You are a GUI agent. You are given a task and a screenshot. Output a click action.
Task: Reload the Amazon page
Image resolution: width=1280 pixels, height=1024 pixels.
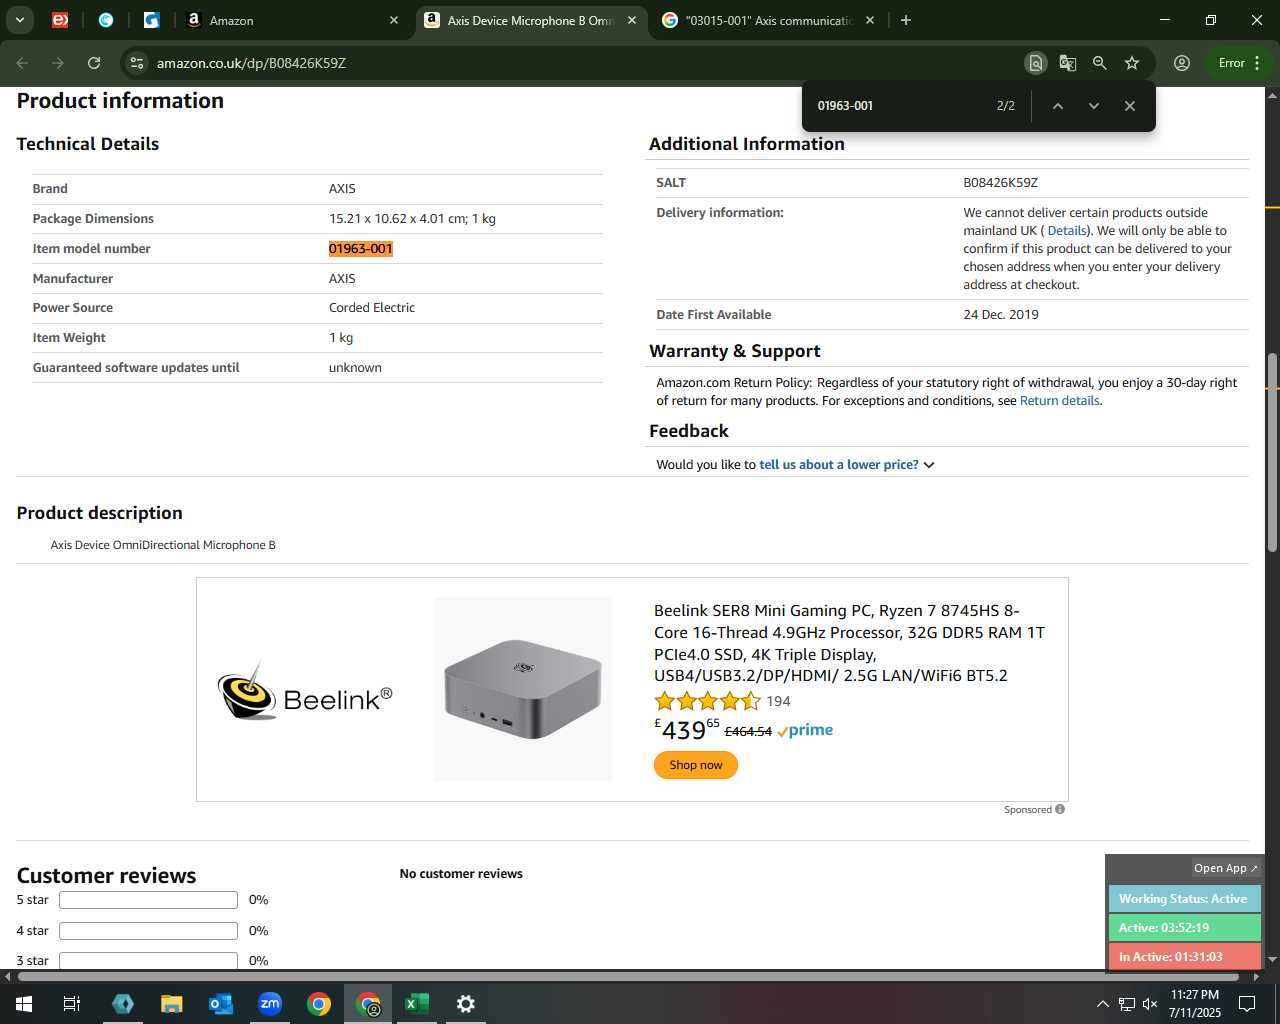pos(94,63)
